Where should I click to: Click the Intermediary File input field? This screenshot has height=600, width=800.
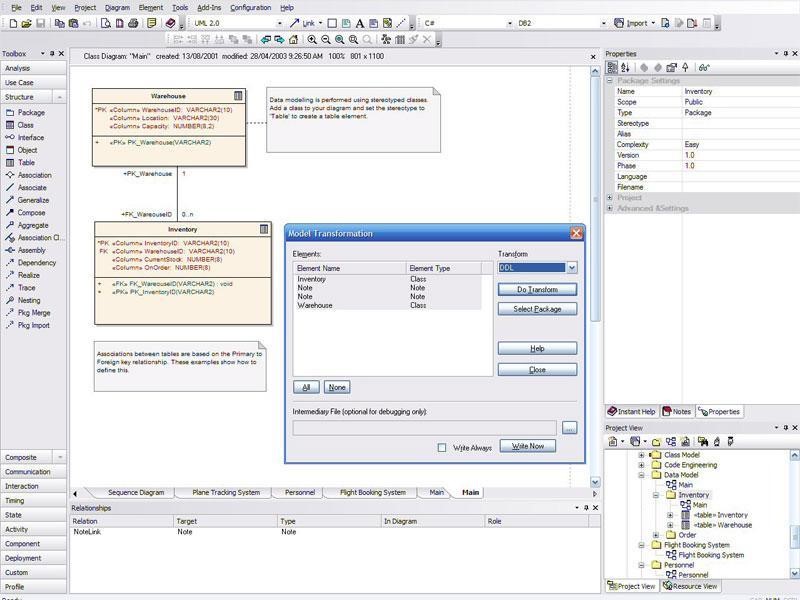[x=424, y=428]
